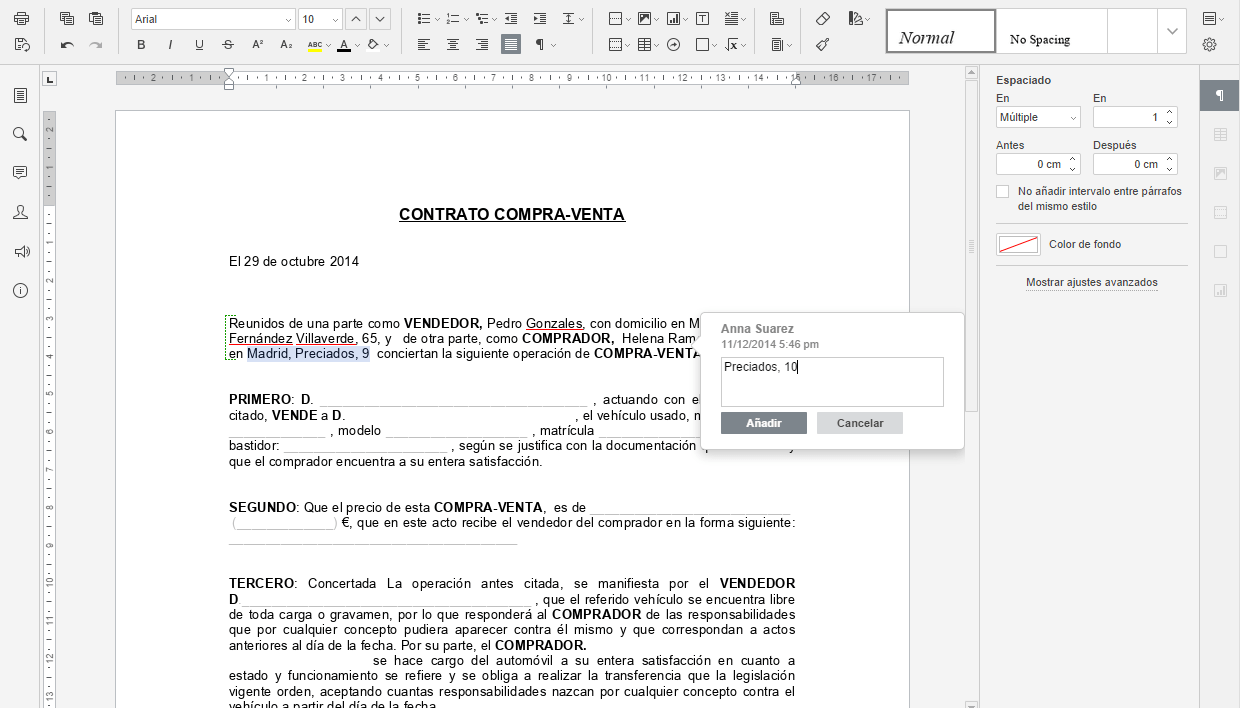Apply subscript formatting

287,44
